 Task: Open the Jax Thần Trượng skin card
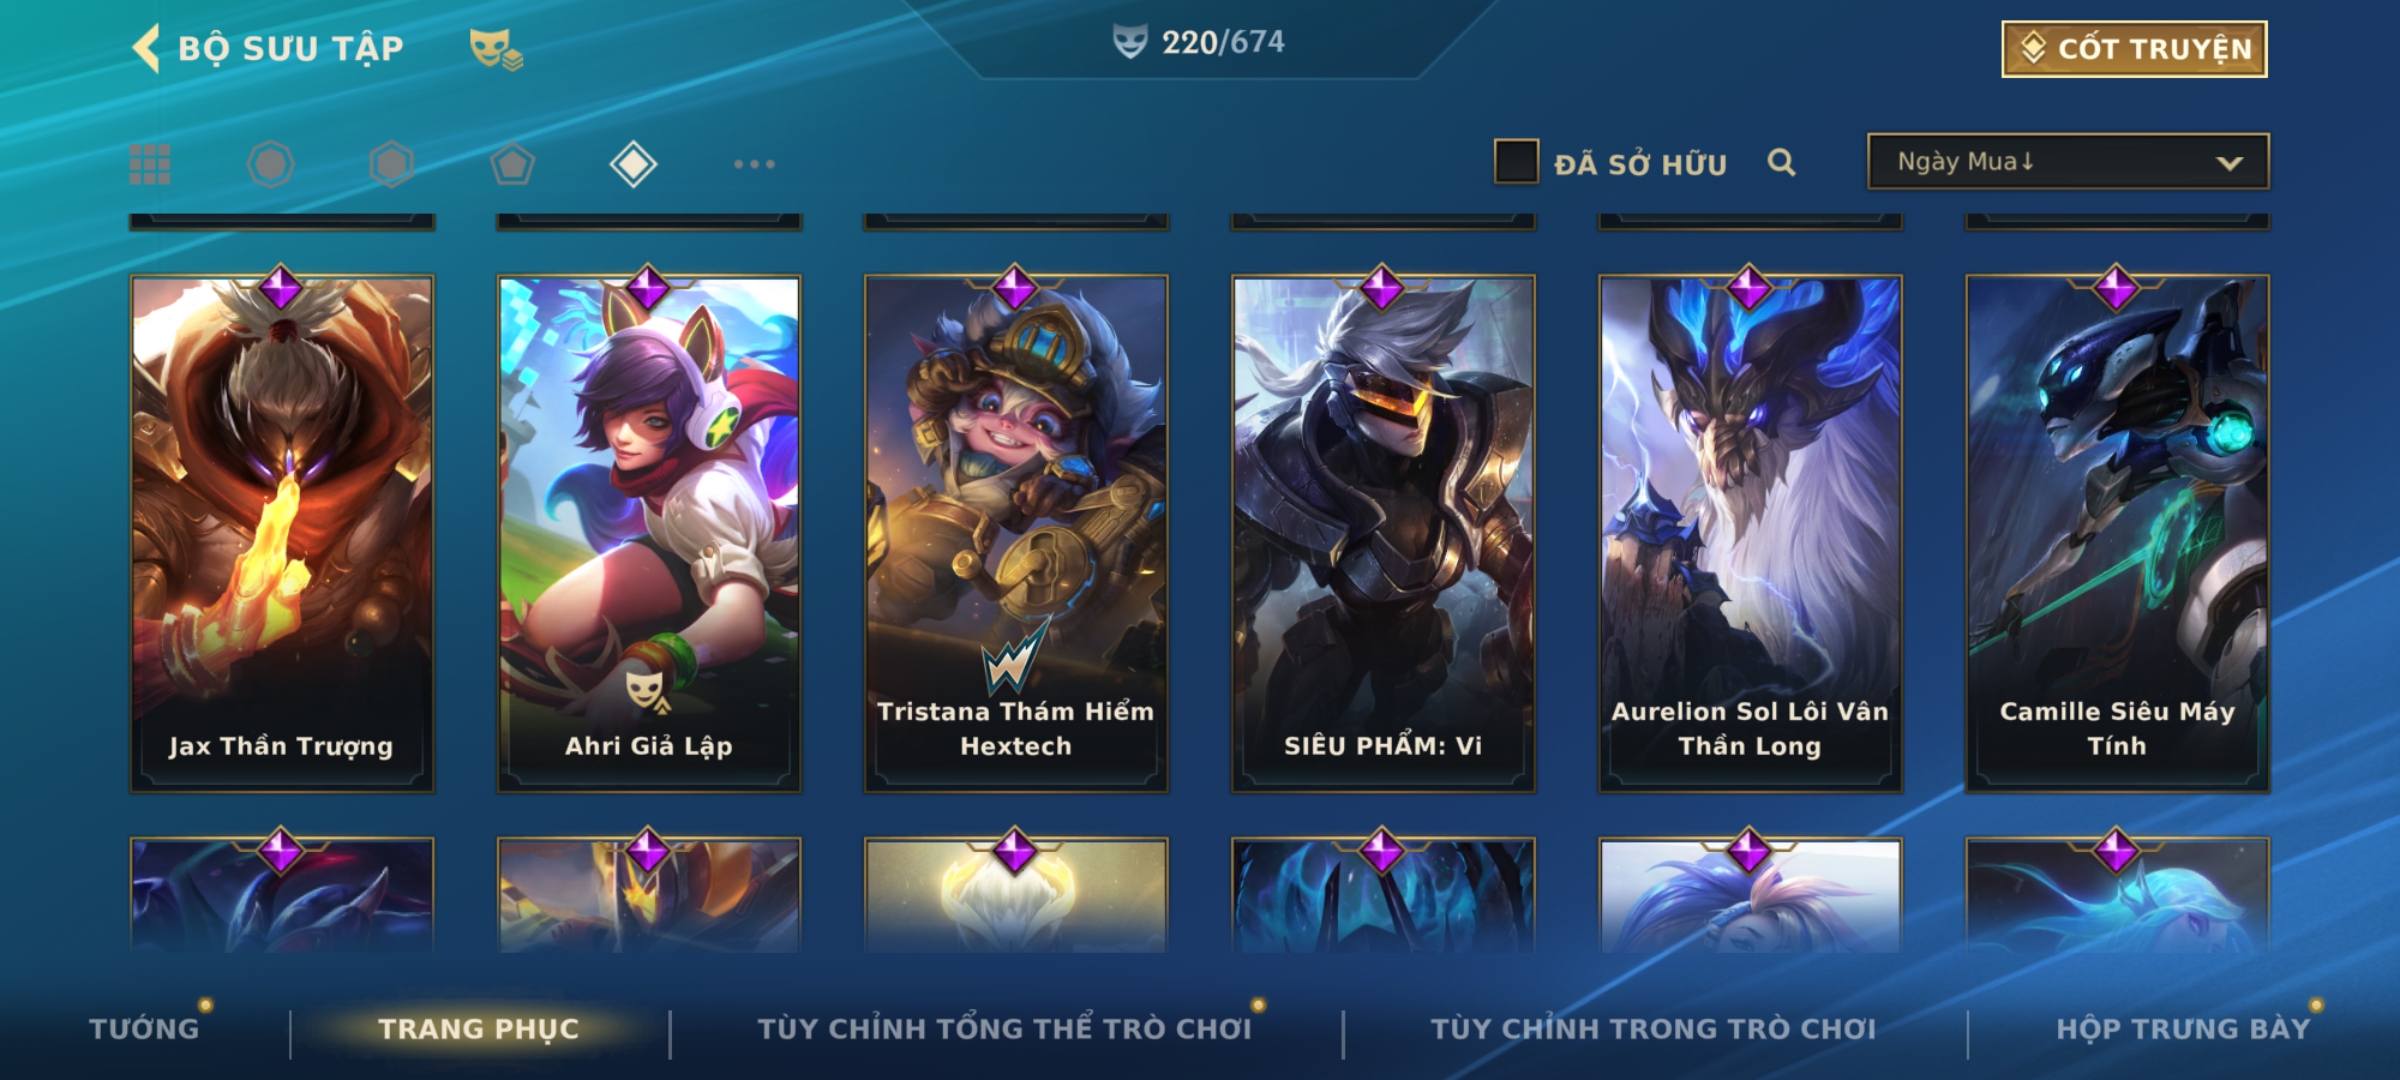point(282,533)
